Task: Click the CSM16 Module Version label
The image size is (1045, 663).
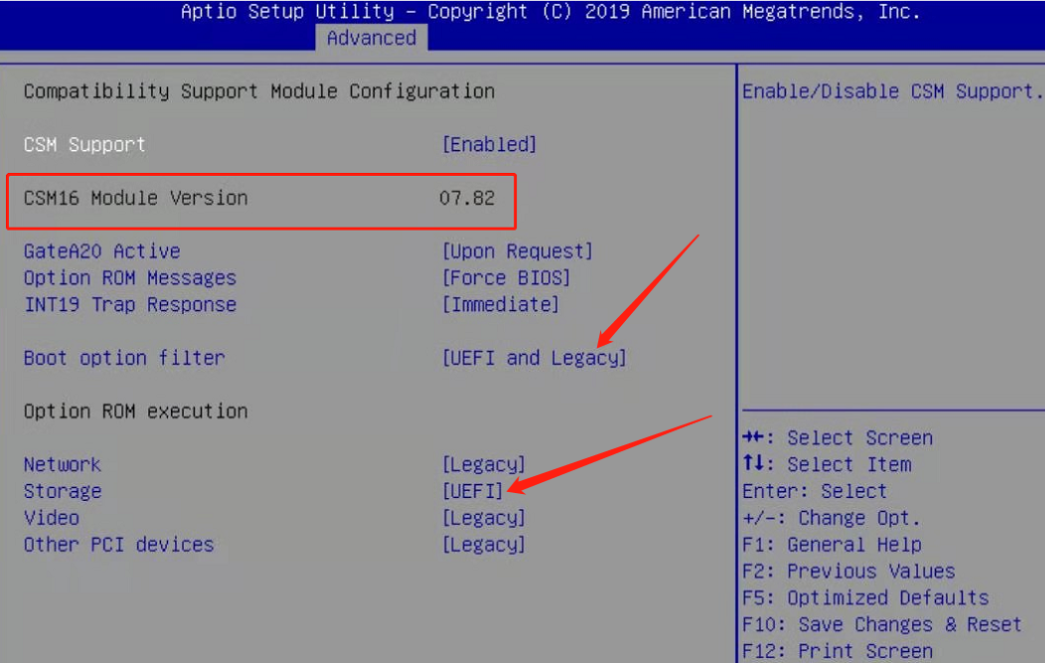Action: click(x=135, y=198)
